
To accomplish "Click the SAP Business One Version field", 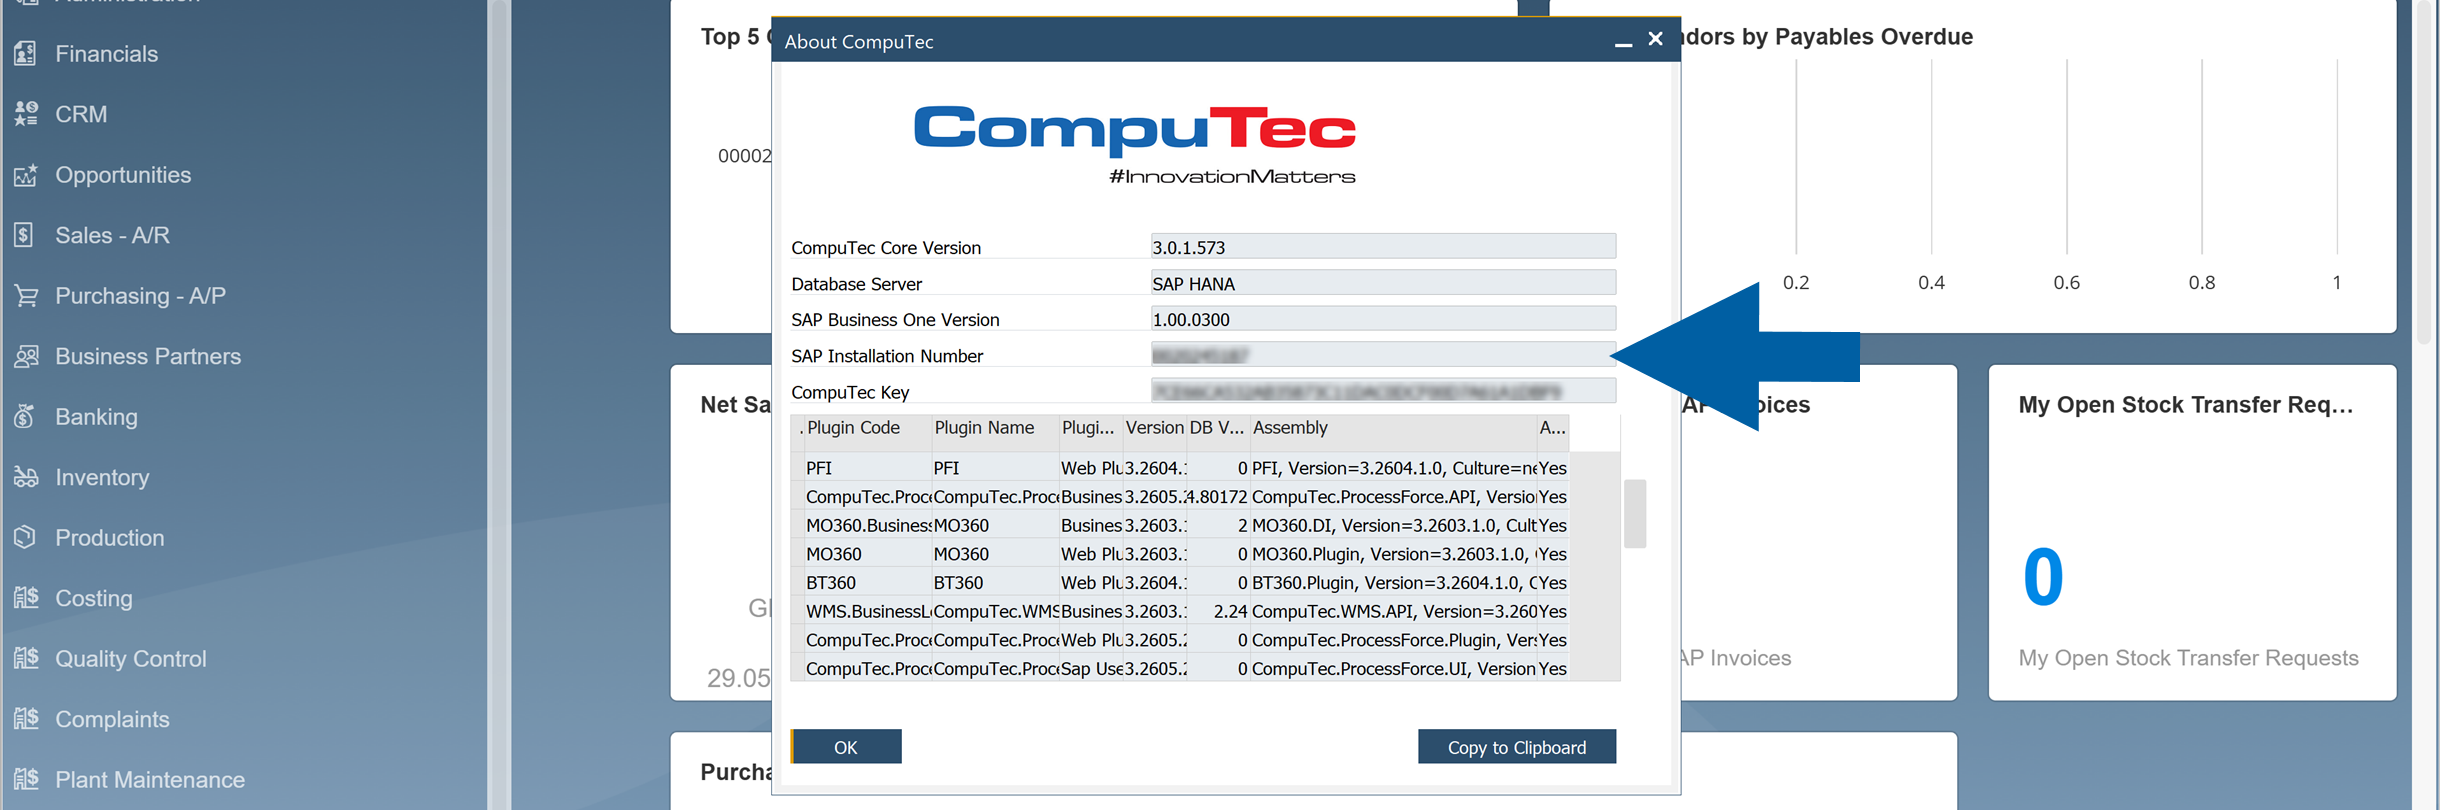I will click(x=1383, y=319).
